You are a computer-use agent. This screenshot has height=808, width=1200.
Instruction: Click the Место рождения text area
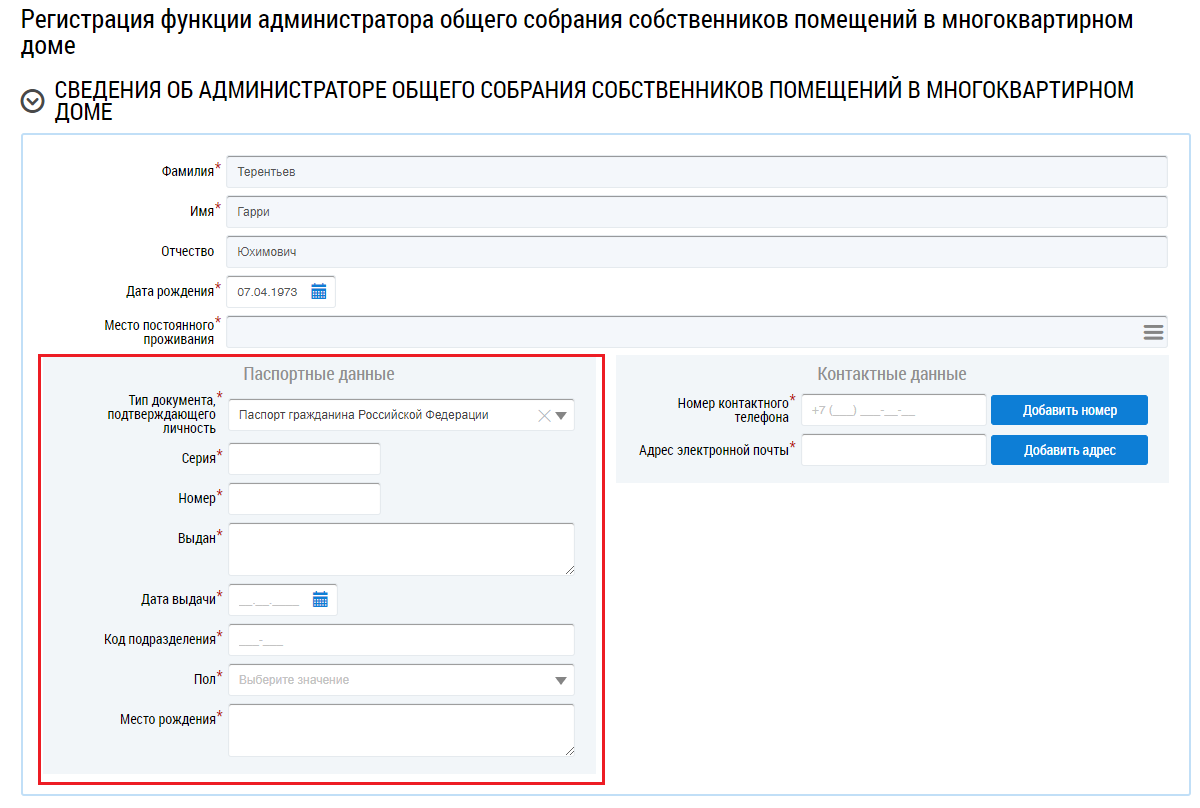click(x=401, y=730)
